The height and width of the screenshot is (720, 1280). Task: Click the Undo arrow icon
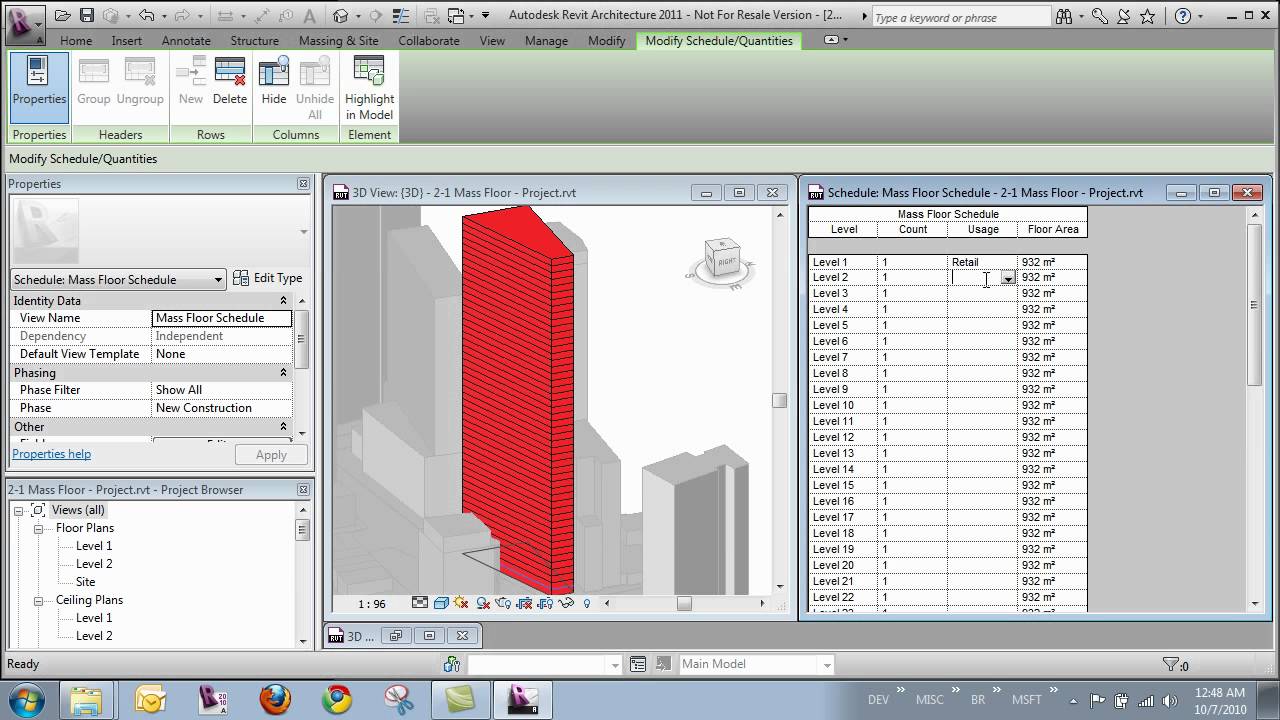click(x=147, y=16)
